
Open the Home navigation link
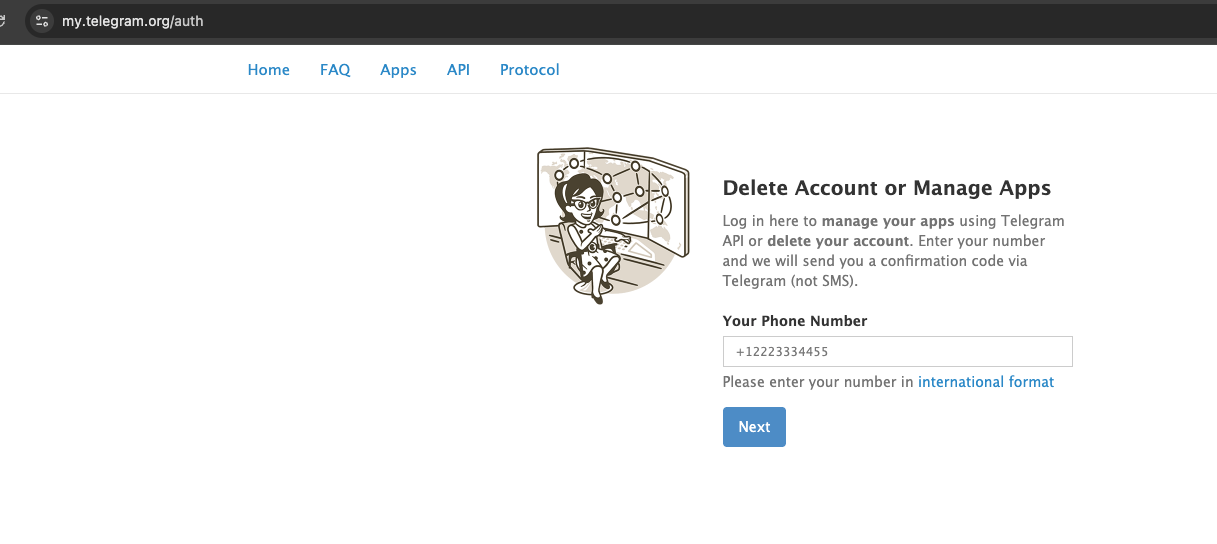[268, 70]
